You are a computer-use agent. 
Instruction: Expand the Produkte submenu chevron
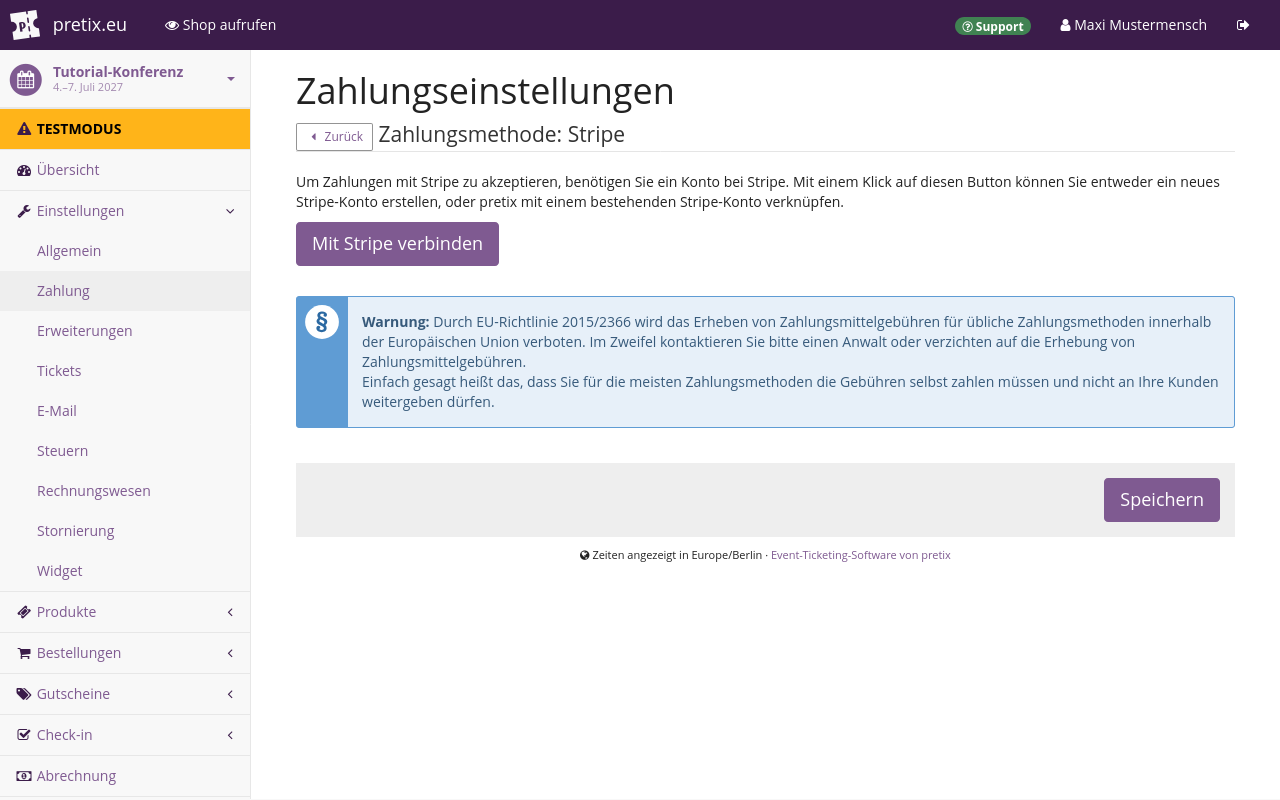[230, 612]
